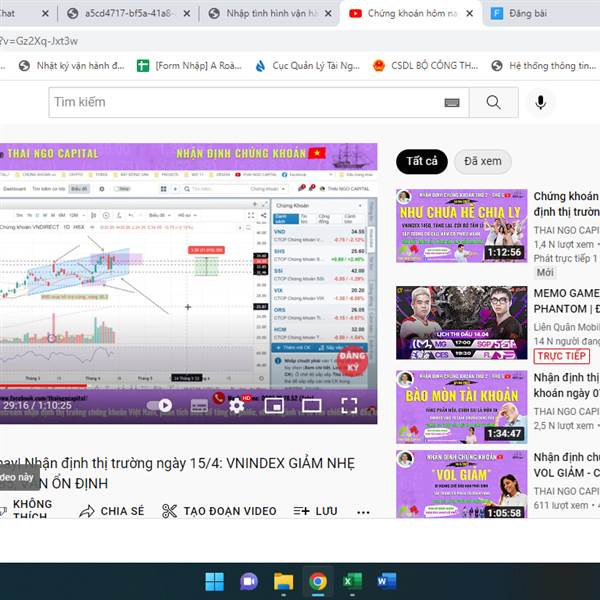The height and width of the screenshot is (600, 600).
Task: Switch to the Chứng khoán hôm nay YouTube tab
Action: (412, 13)
